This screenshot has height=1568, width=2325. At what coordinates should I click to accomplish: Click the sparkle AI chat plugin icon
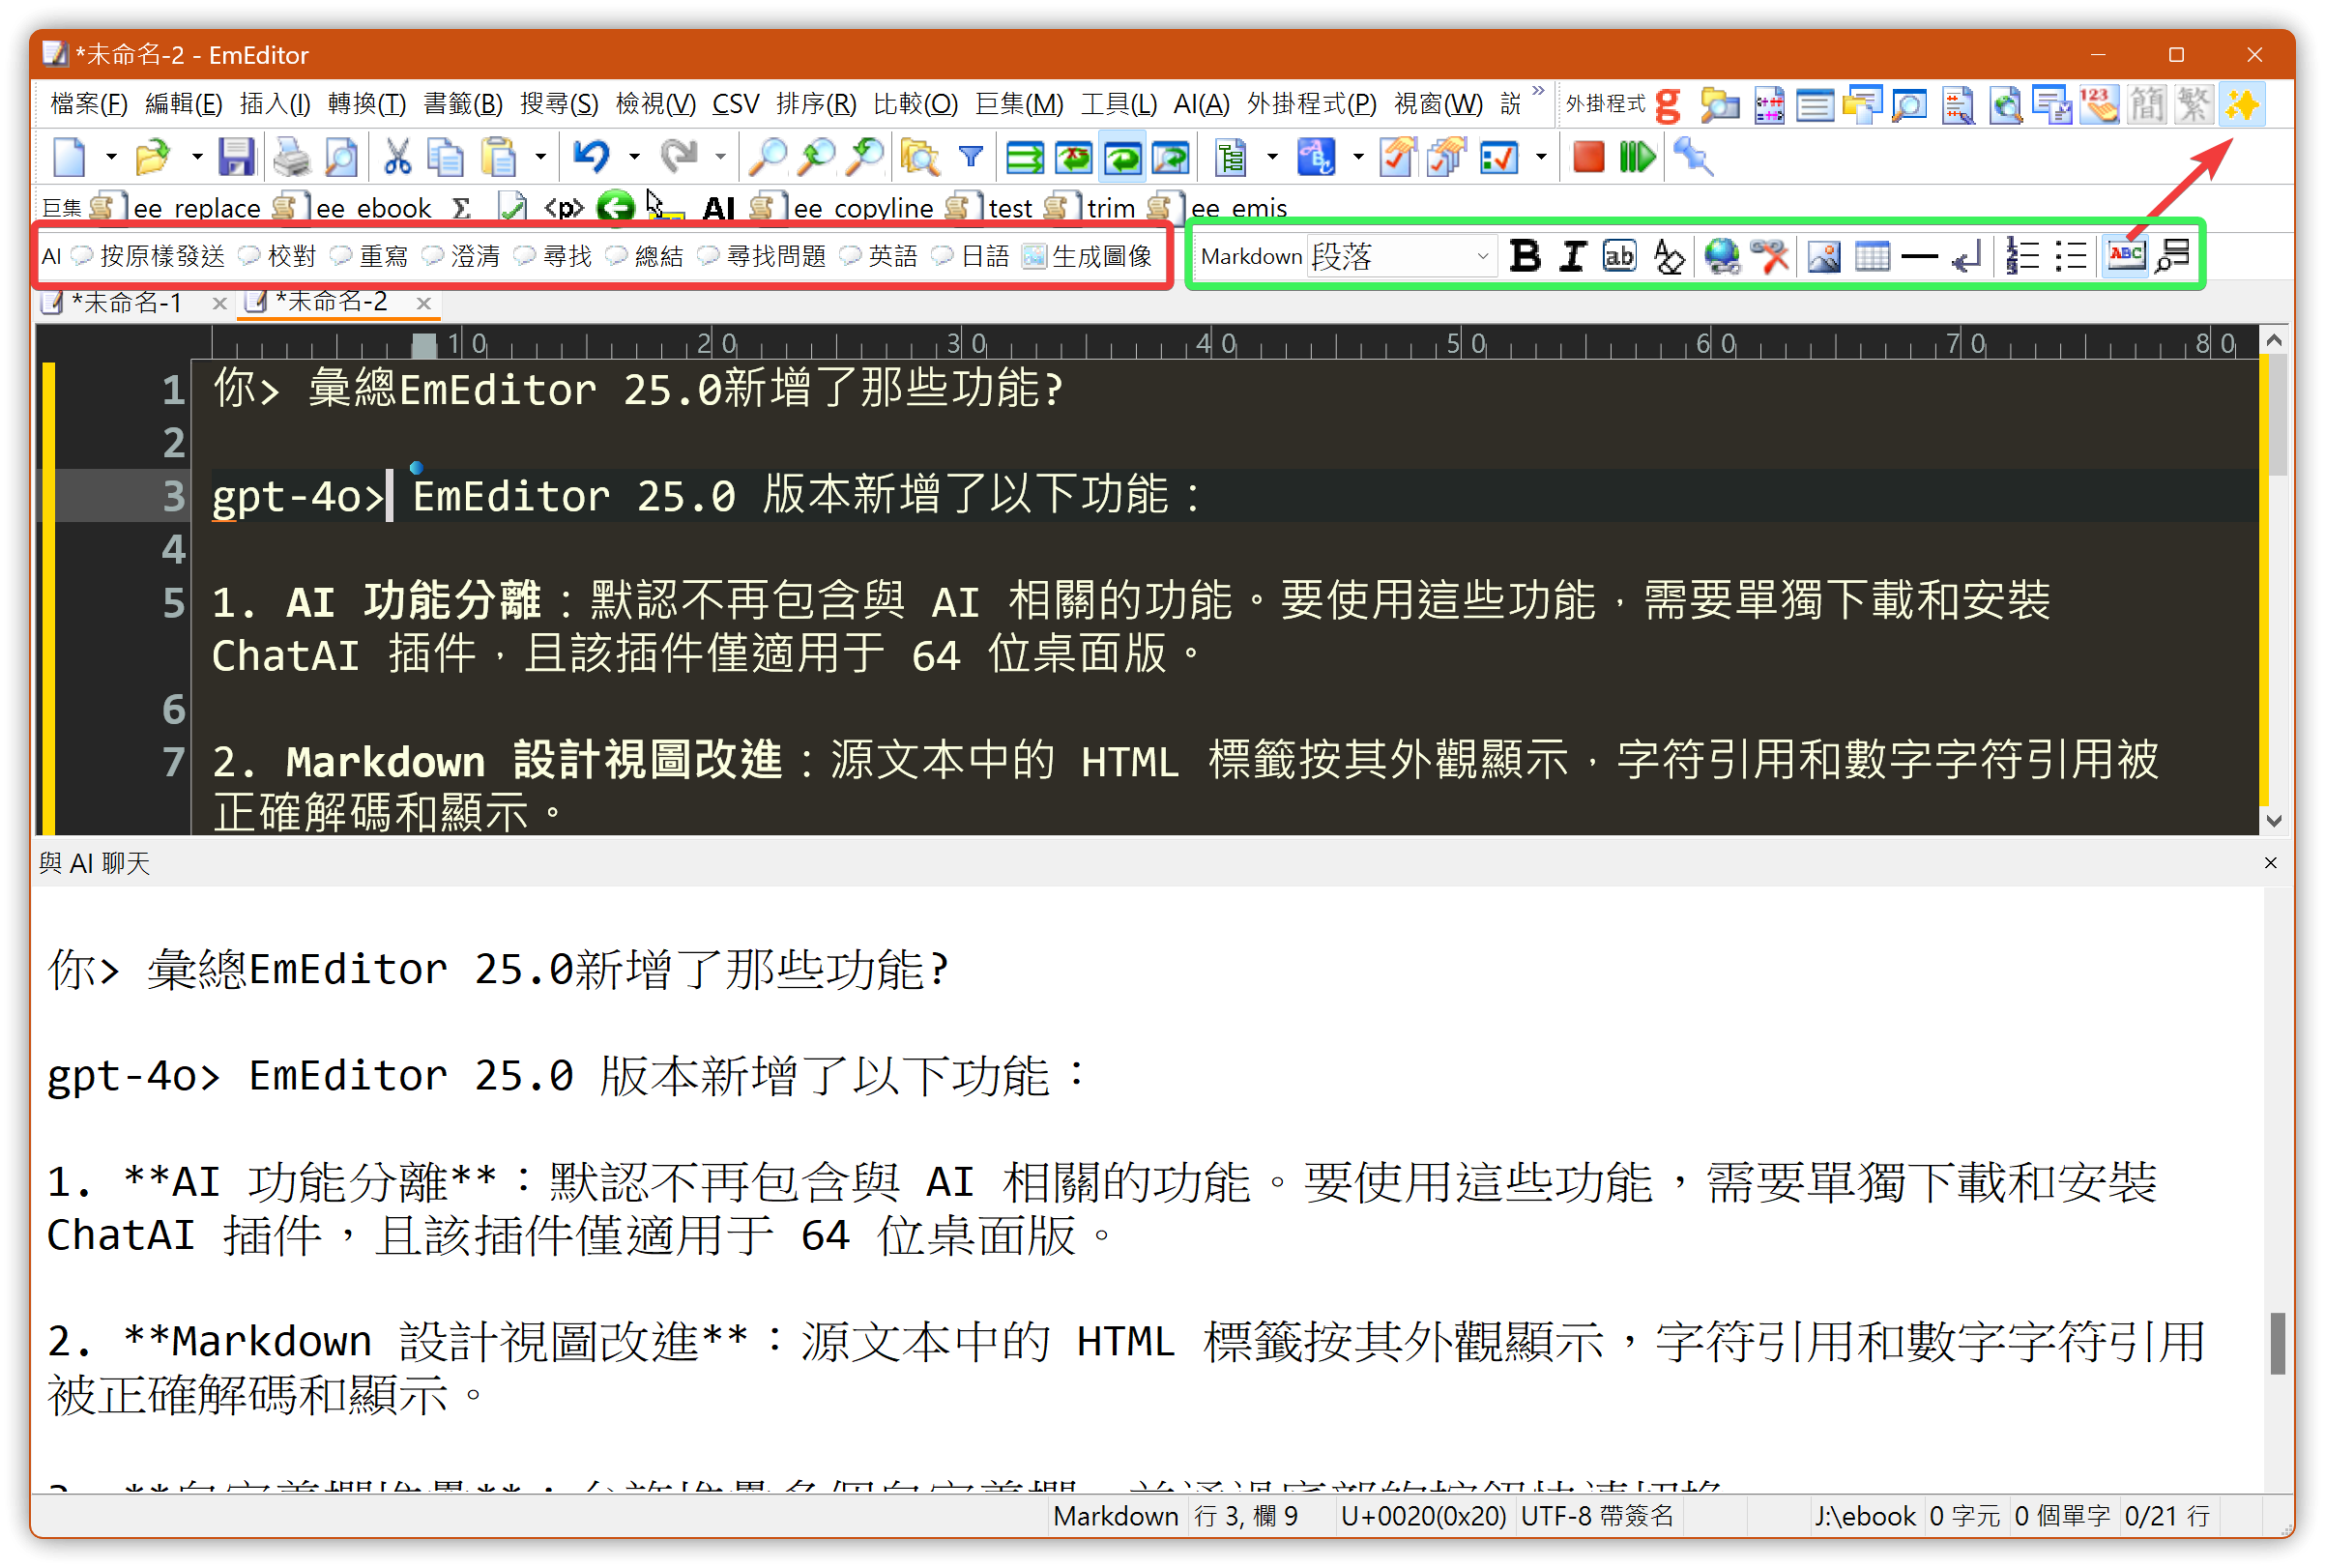click(2241, 105)
